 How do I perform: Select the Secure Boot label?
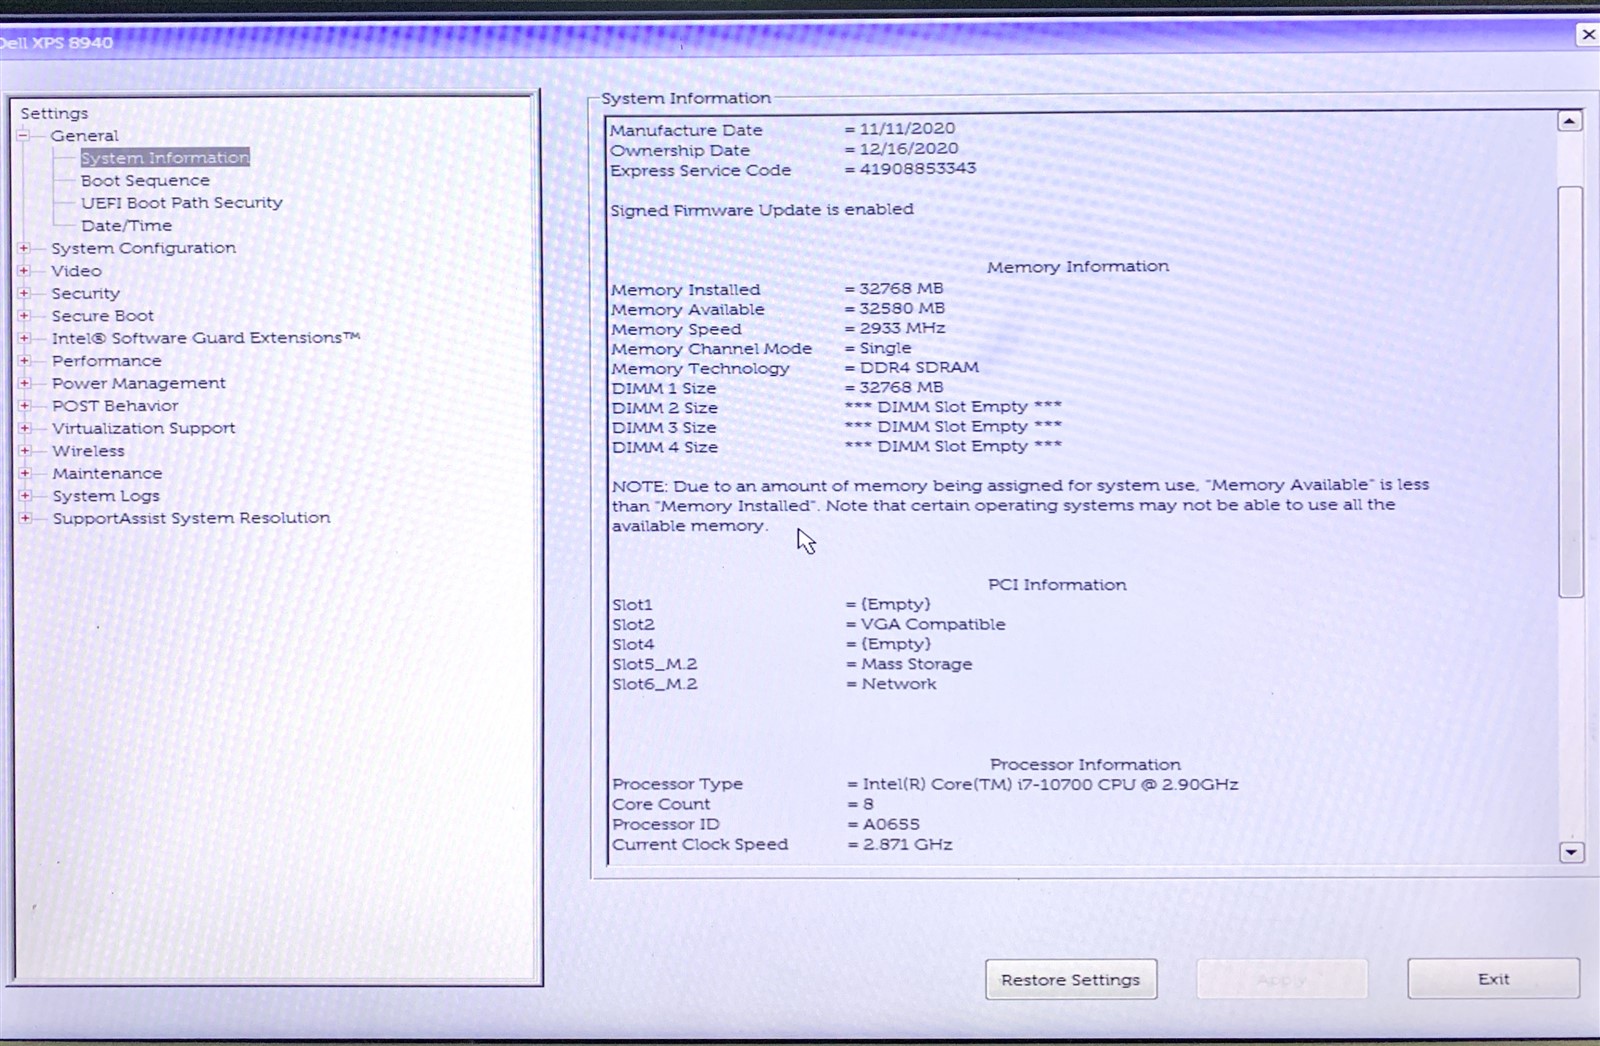coord(102,315)
